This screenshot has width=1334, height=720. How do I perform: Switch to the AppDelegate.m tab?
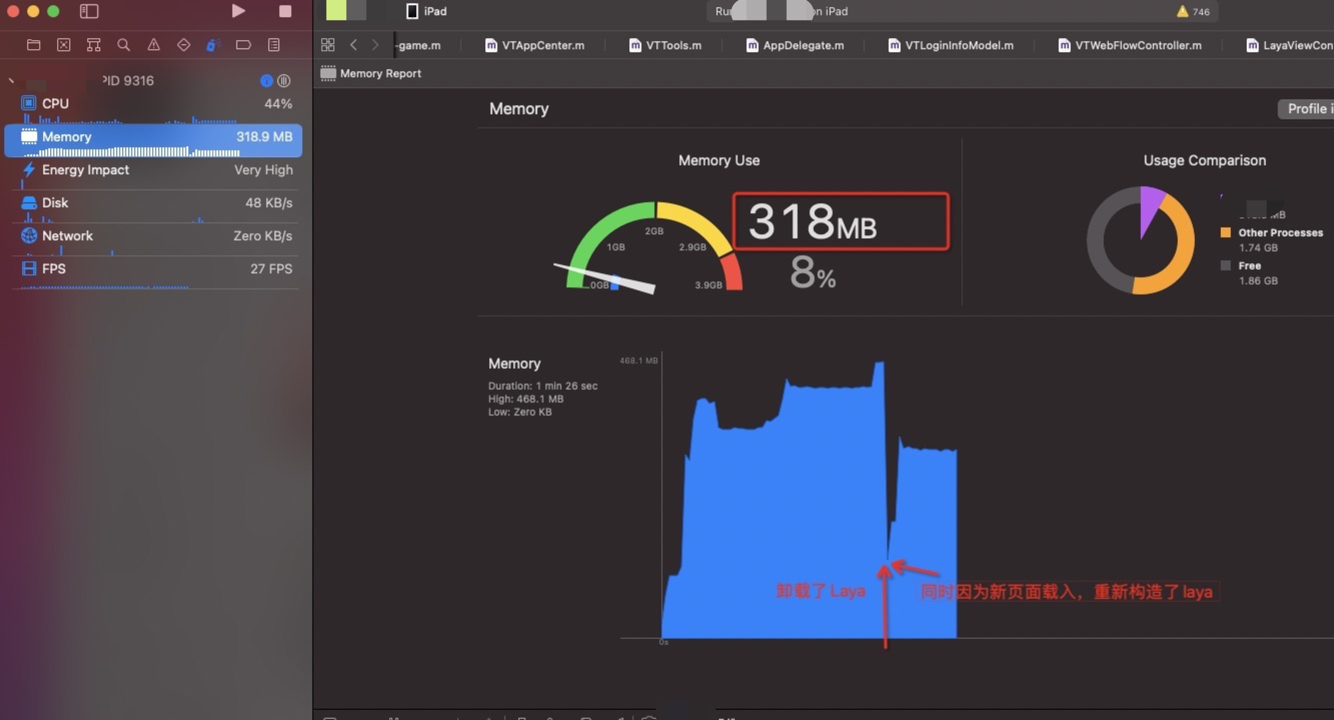pos(795,45)
